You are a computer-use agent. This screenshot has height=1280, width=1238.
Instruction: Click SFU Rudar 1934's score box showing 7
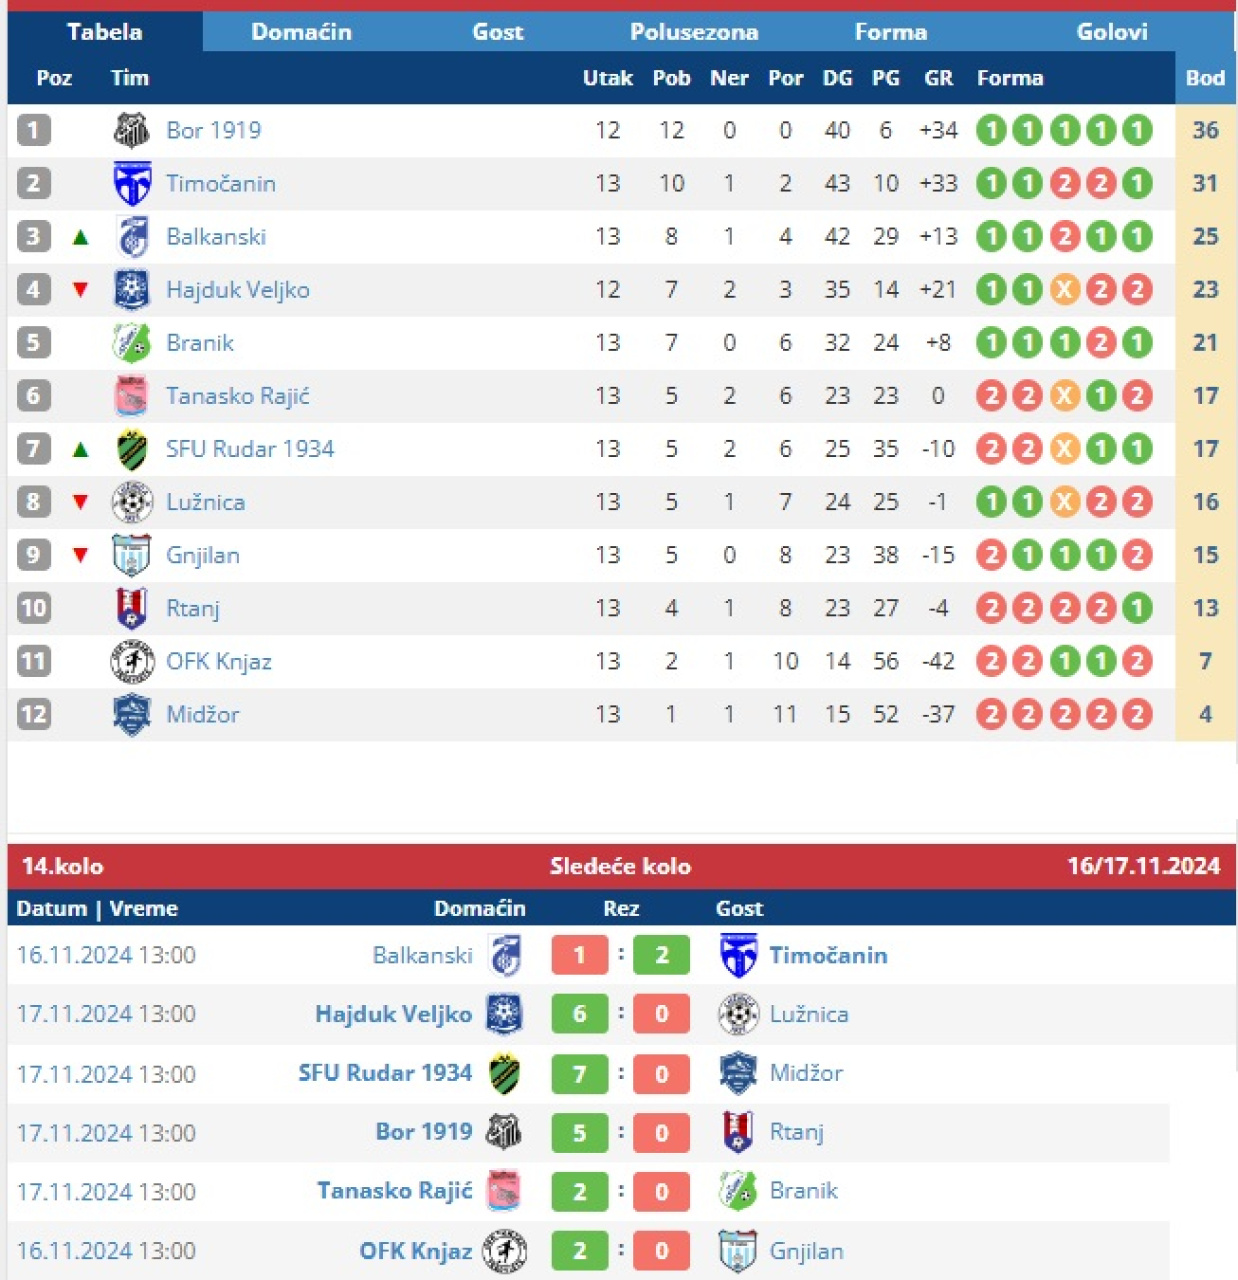point(579,1074)
